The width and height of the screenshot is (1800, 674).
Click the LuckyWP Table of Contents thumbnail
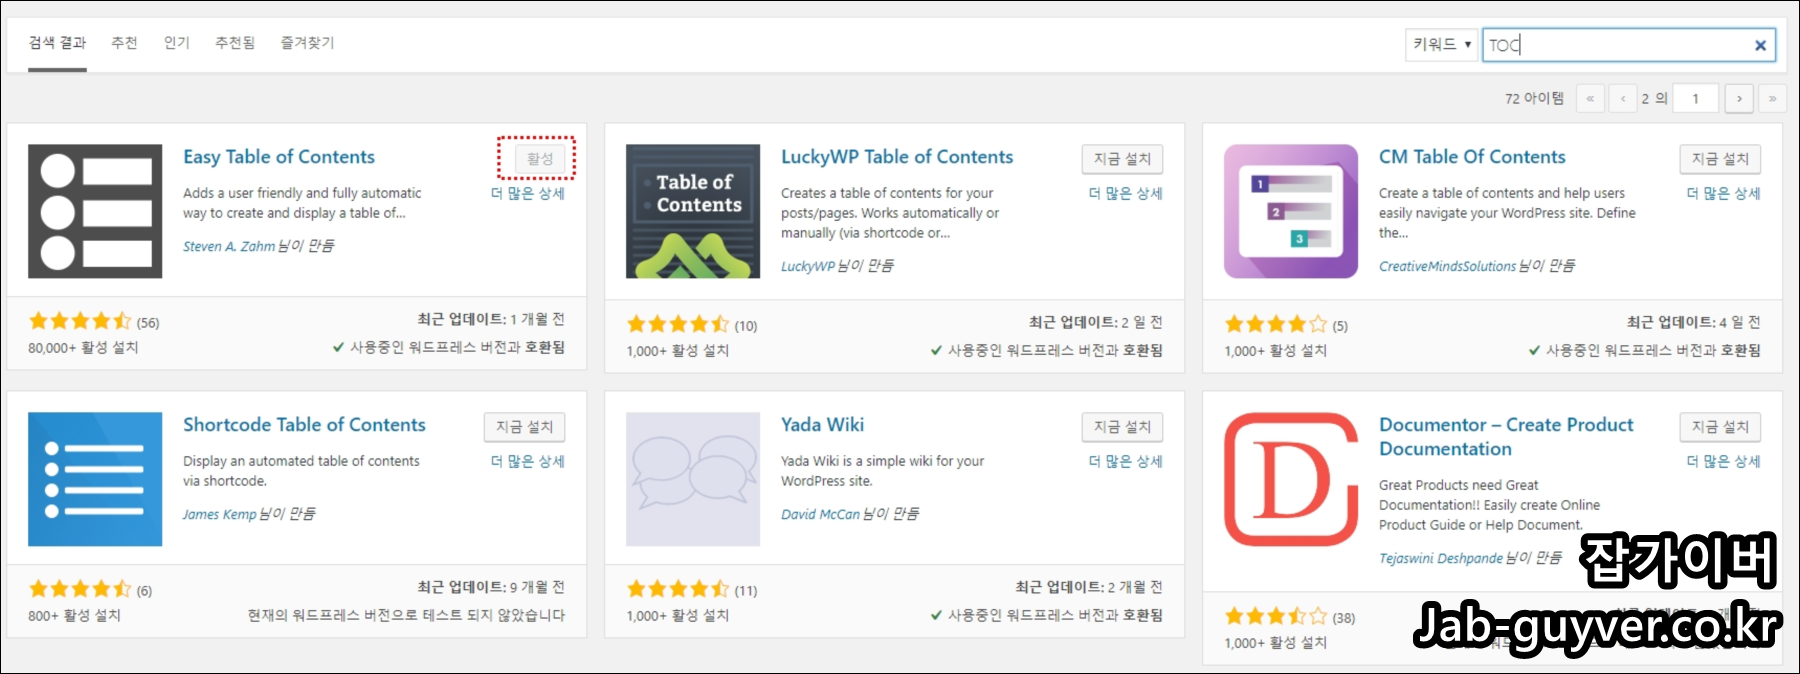(x=693, y=211)
